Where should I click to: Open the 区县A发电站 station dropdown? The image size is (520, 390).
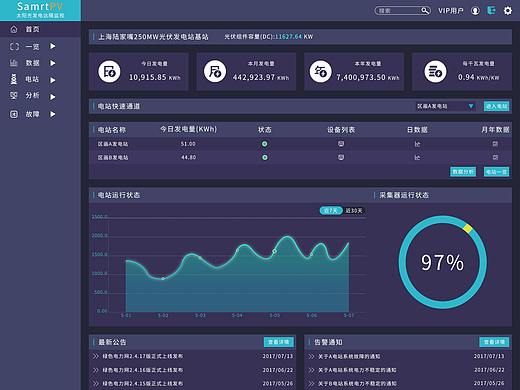pos(445,106)
